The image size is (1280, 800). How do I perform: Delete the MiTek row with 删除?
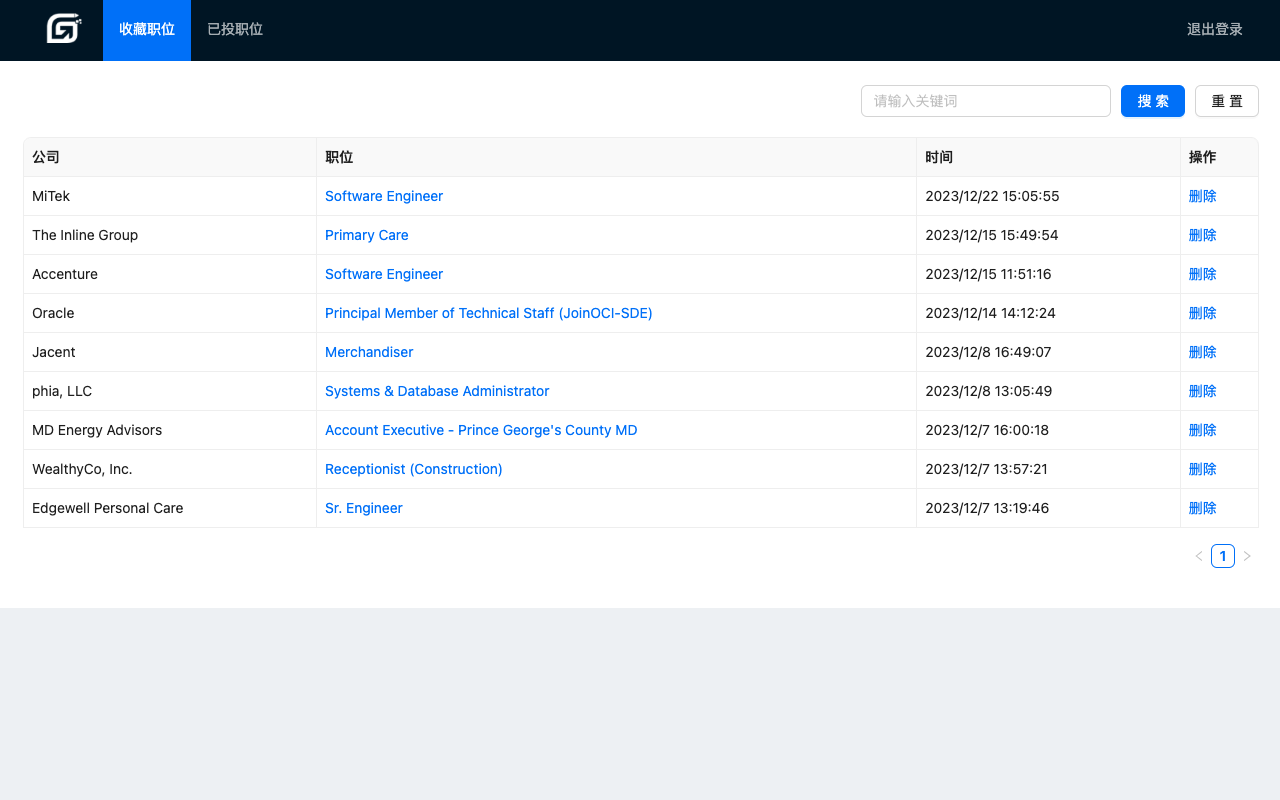point(1203,196)
